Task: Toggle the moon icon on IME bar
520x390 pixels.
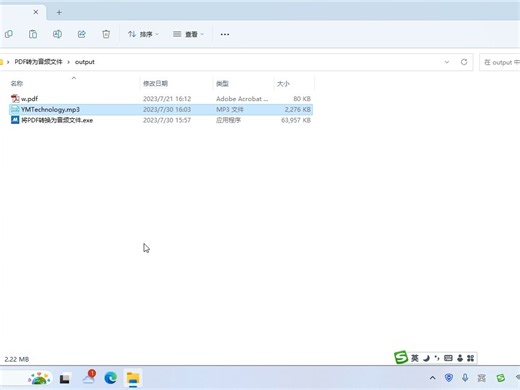Action: (426, 358)
